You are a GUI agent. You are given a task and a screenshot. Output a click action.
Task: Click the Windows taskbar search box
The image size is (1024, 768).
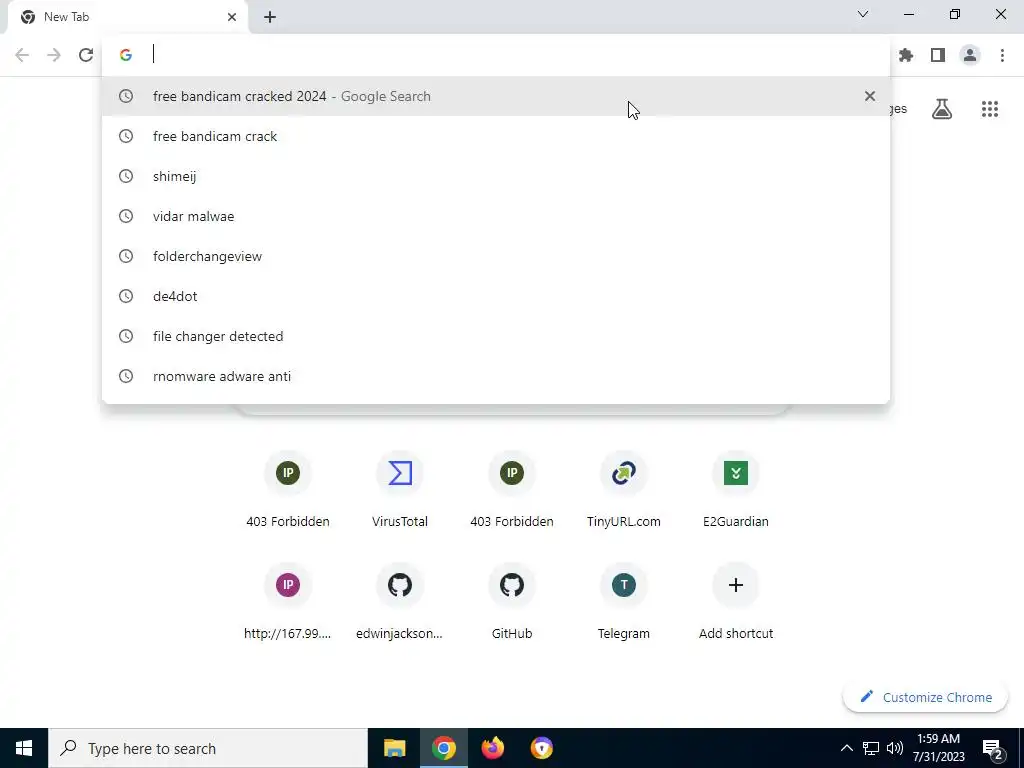tap(208, 748)
